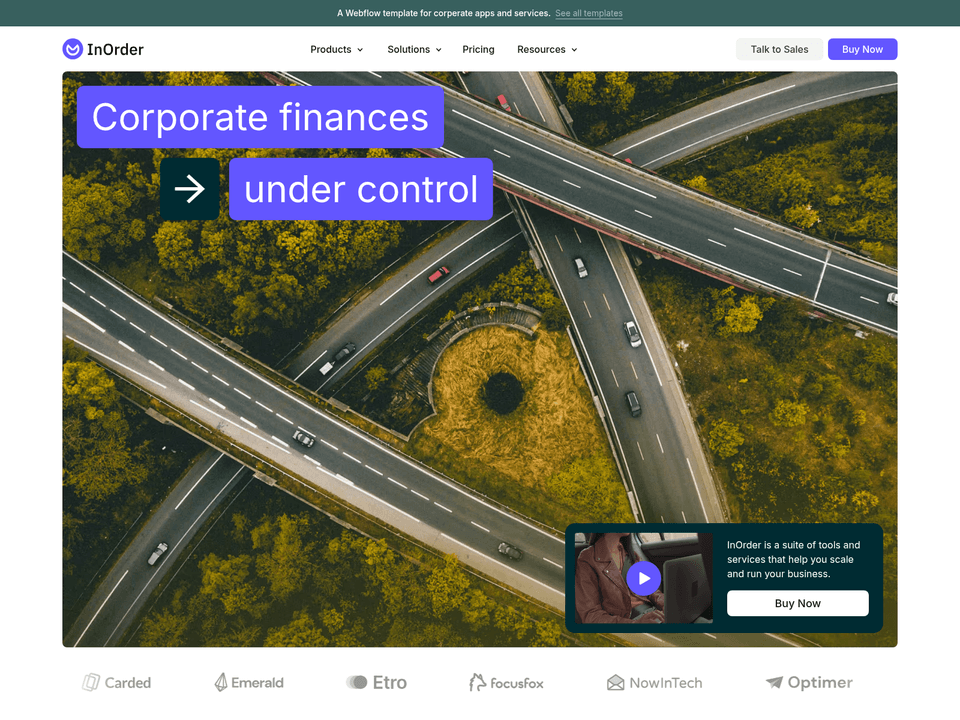Image resolution: width=960 pixels, height=720 pixels.
Task: Click the white Buy Now card button
Action: (x=797, y=603)
